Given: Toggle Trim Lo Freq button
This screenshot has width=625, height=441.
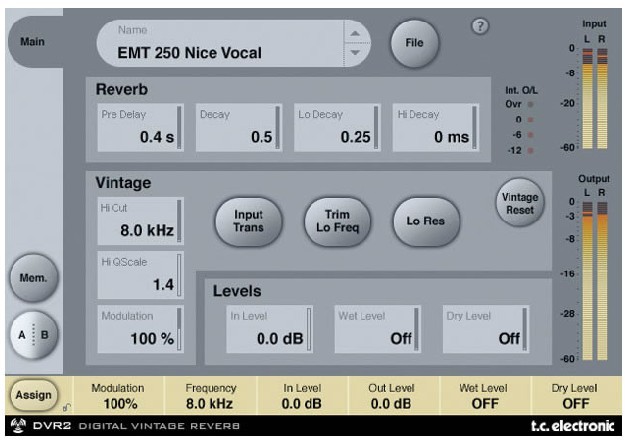Looking at the screenshot, I should pos(331,219).
